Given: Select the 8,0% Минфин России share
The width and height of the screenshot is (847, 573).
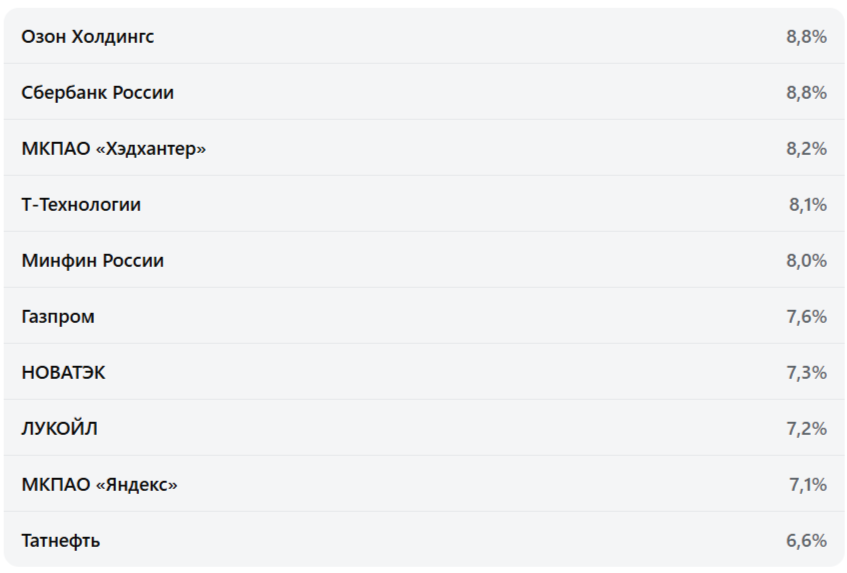Looking at the screenshot, I should [806, 261].
